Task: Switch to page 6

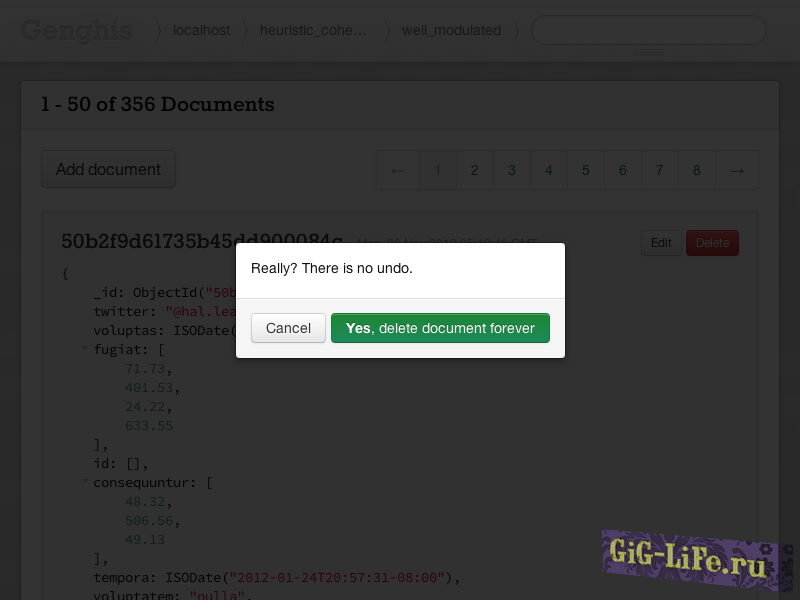Action: pos(622,170)
